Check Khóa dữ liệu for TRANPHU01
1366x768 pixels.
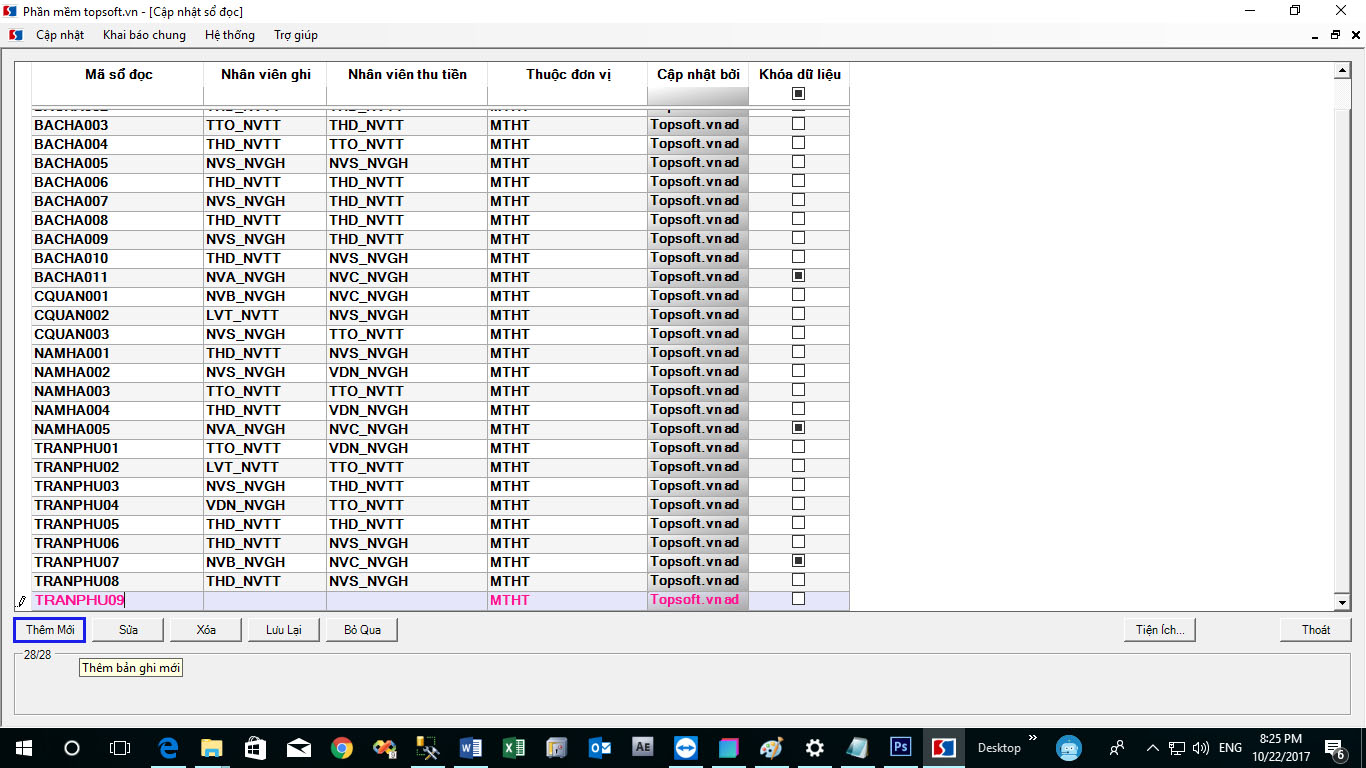(798, 447)
